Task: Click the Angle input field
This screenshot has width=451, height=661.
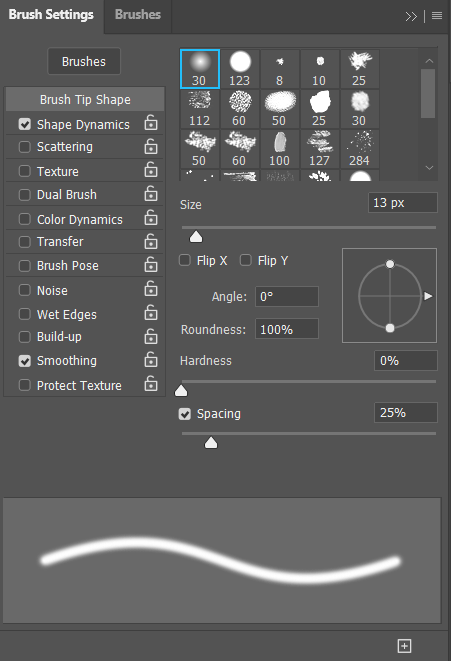Action: 287,296
